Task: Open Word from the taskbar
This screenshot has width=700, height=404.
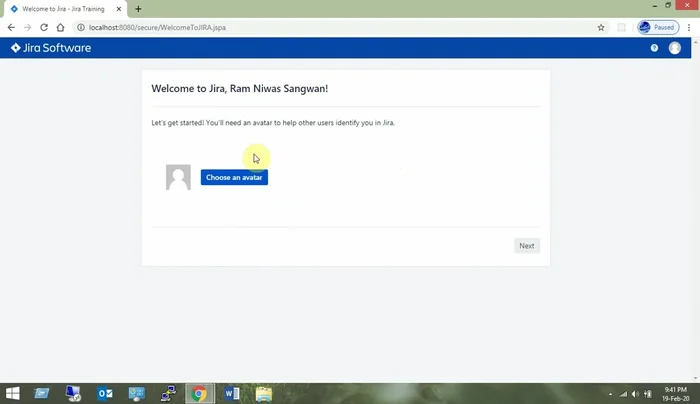Action: [232, 393]
